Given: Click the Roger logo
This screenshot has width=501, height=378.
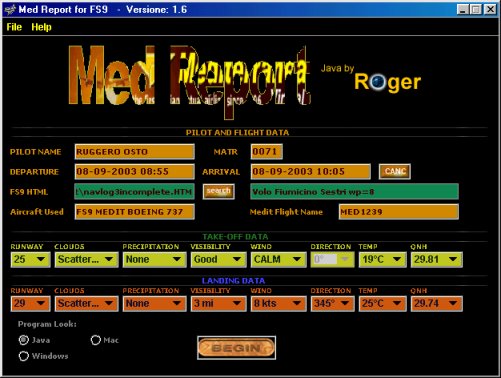Looking at the screenshot, I should tap(387, 82).
